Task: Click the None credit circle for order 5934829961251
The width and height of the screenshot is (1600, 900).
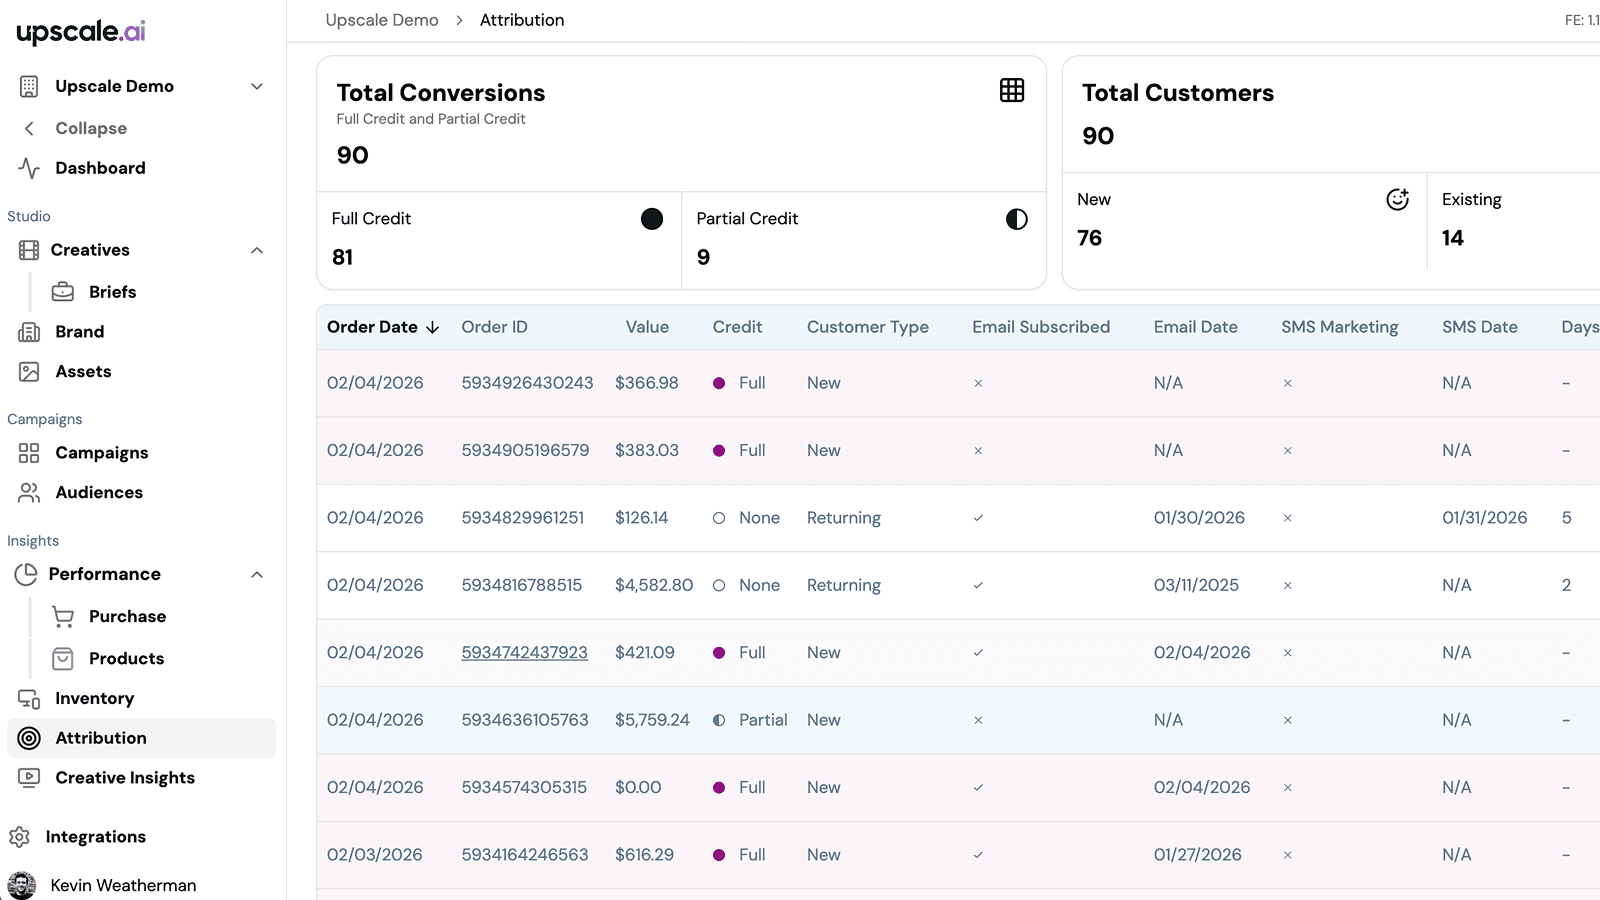Action: (719, 518)
